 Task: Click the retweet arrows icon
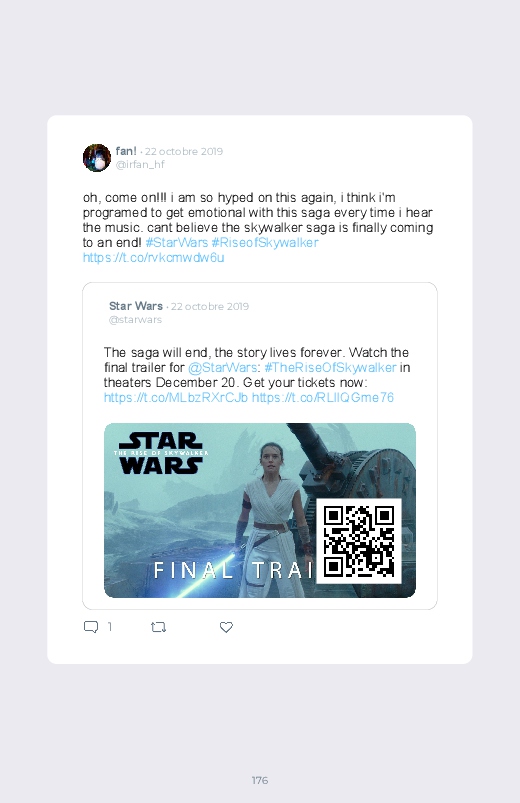point(158,627)
